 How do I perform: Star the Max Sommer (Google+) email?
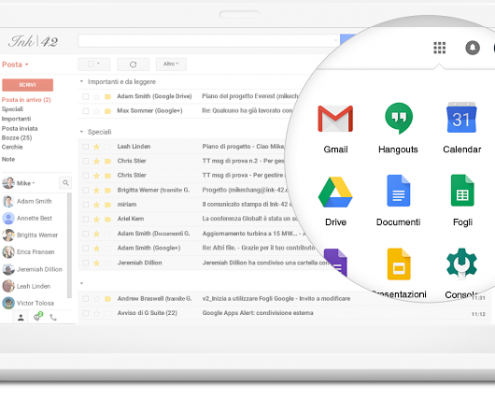click(x=96, y=111)
